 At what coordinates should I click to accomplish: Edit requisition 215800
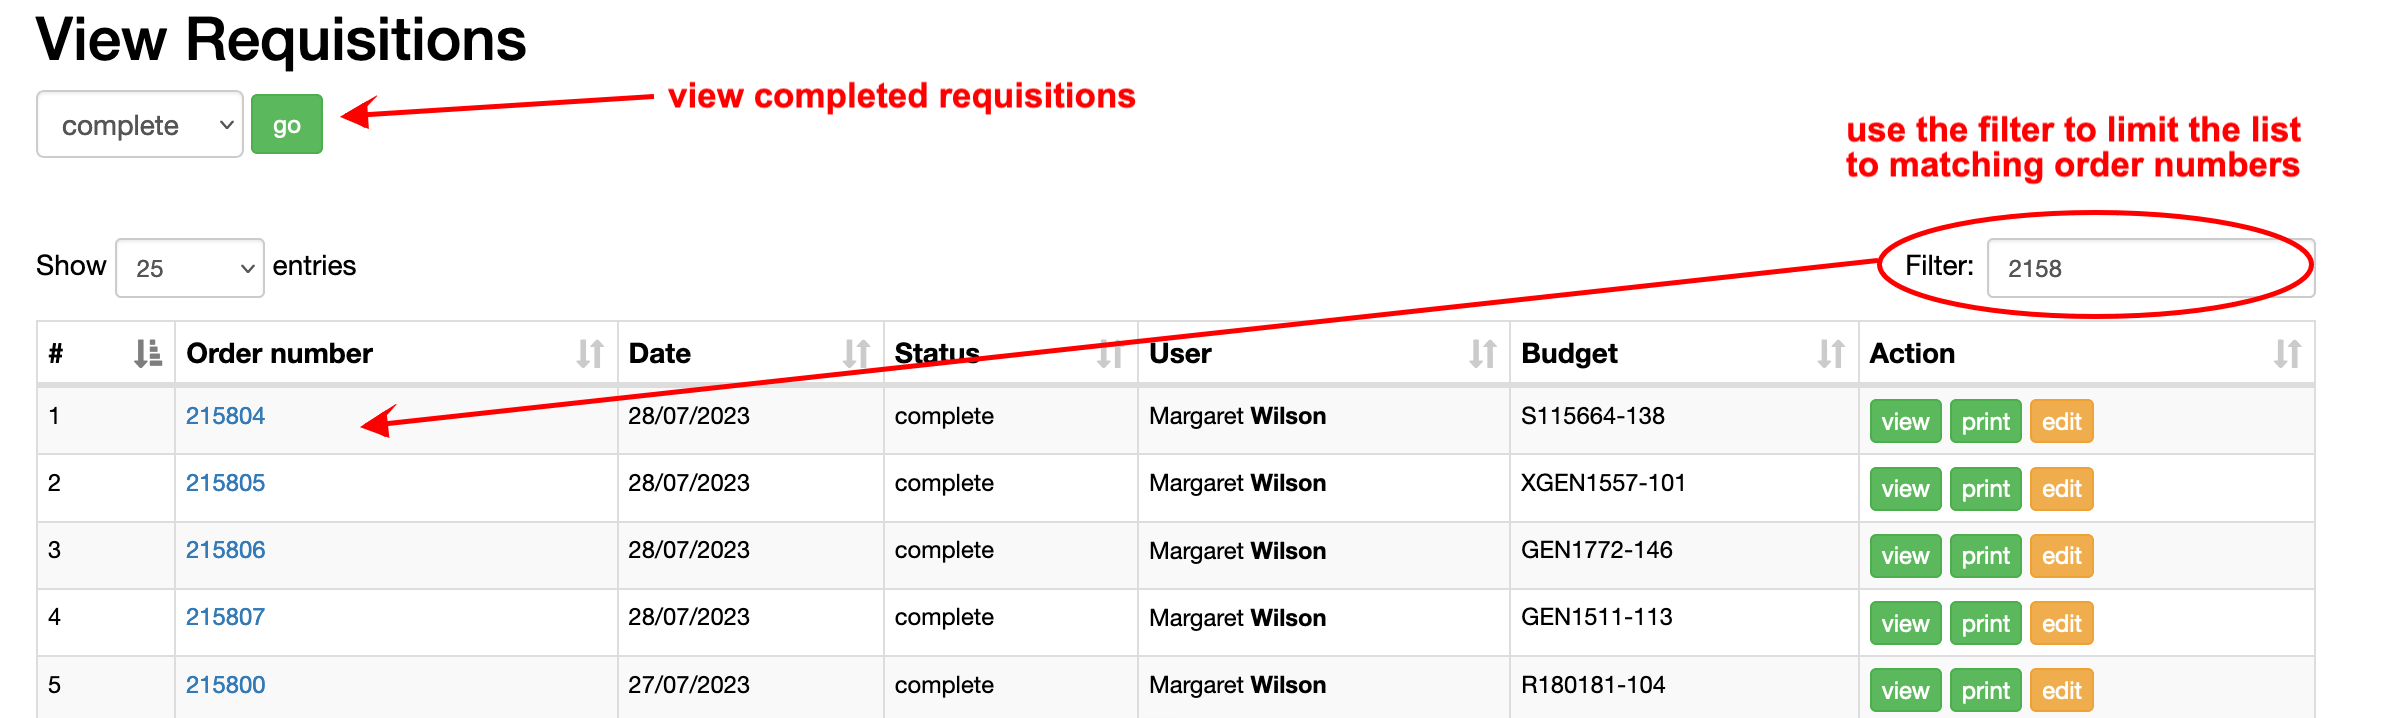click(x=2061, y=690)
